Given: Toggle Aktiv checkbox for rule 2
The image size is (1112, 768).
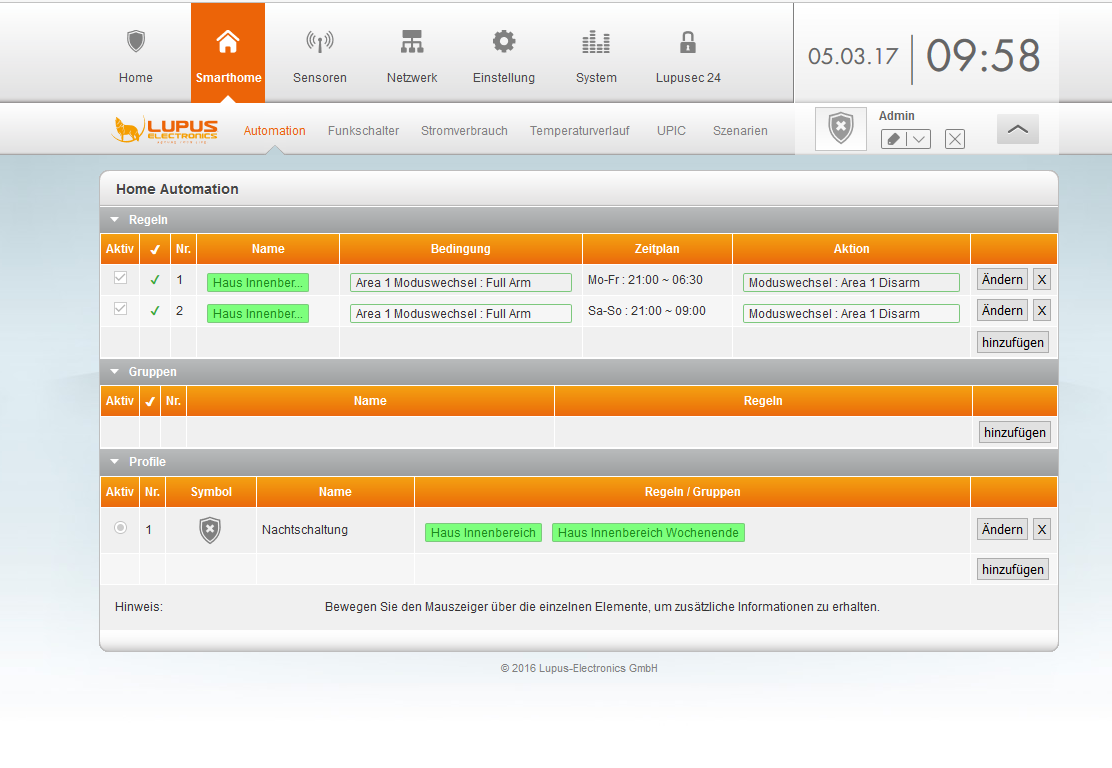Looking at the screenshot, I should point(120,310).
